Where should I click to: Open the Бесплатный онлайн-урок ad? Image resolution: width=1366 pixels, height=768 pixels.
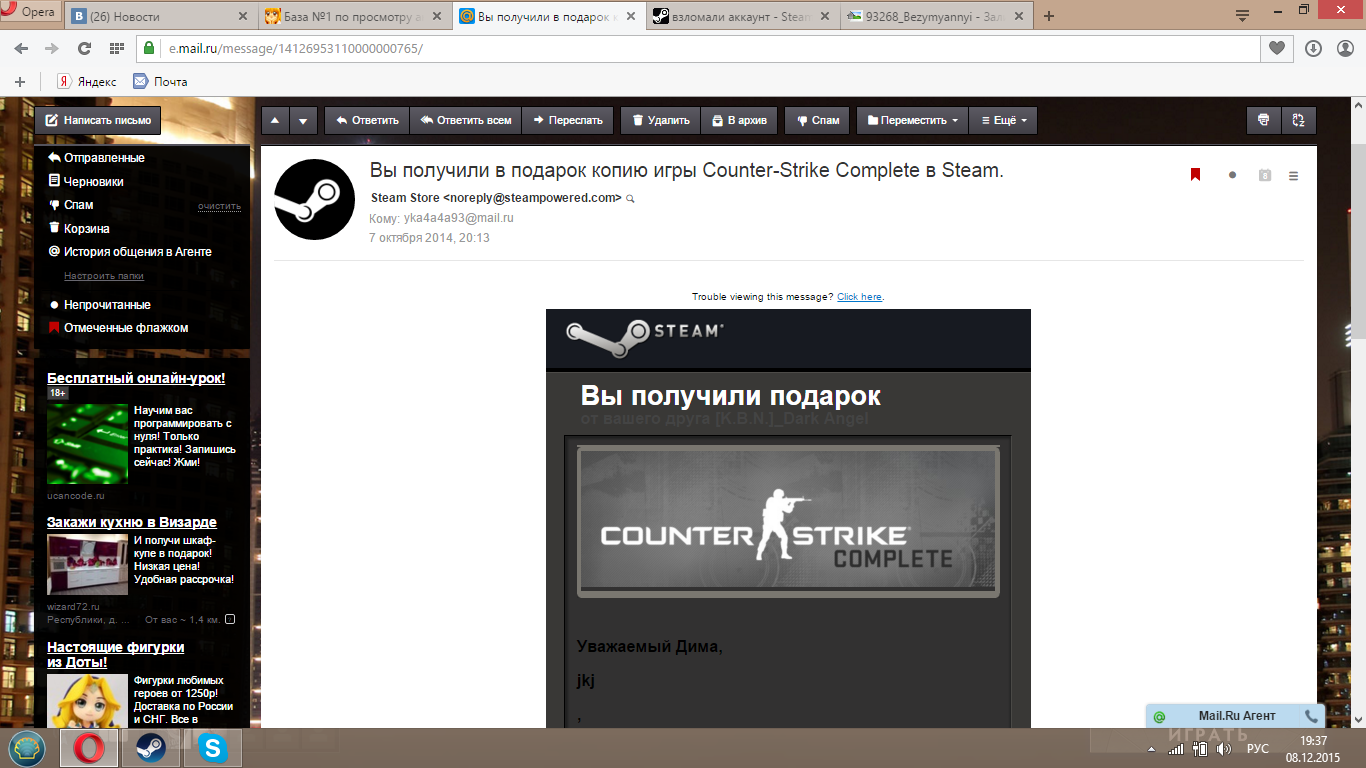(136, 378)
